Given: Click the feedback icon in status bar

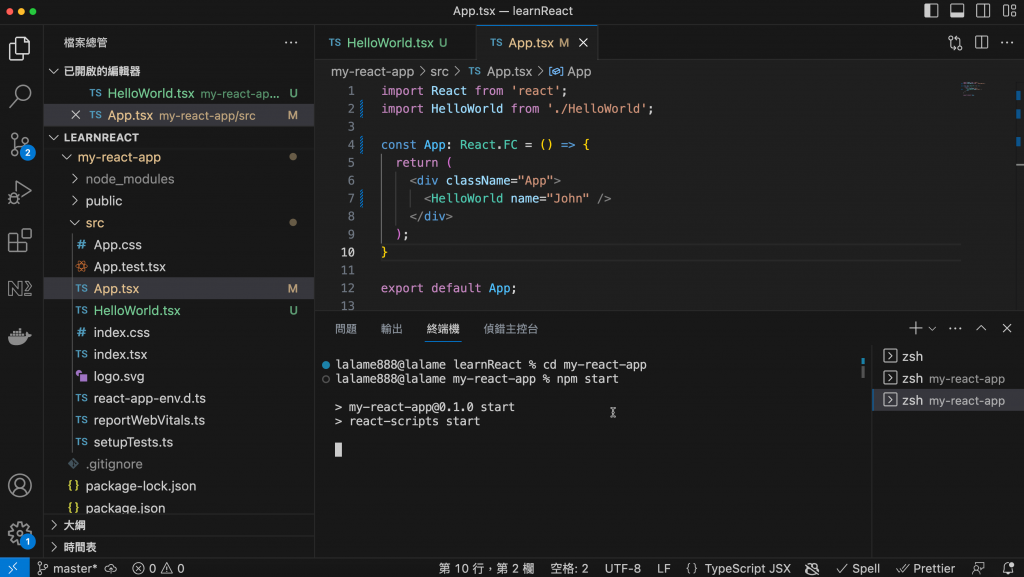Looking at the screenshot, I should point(978,569).
